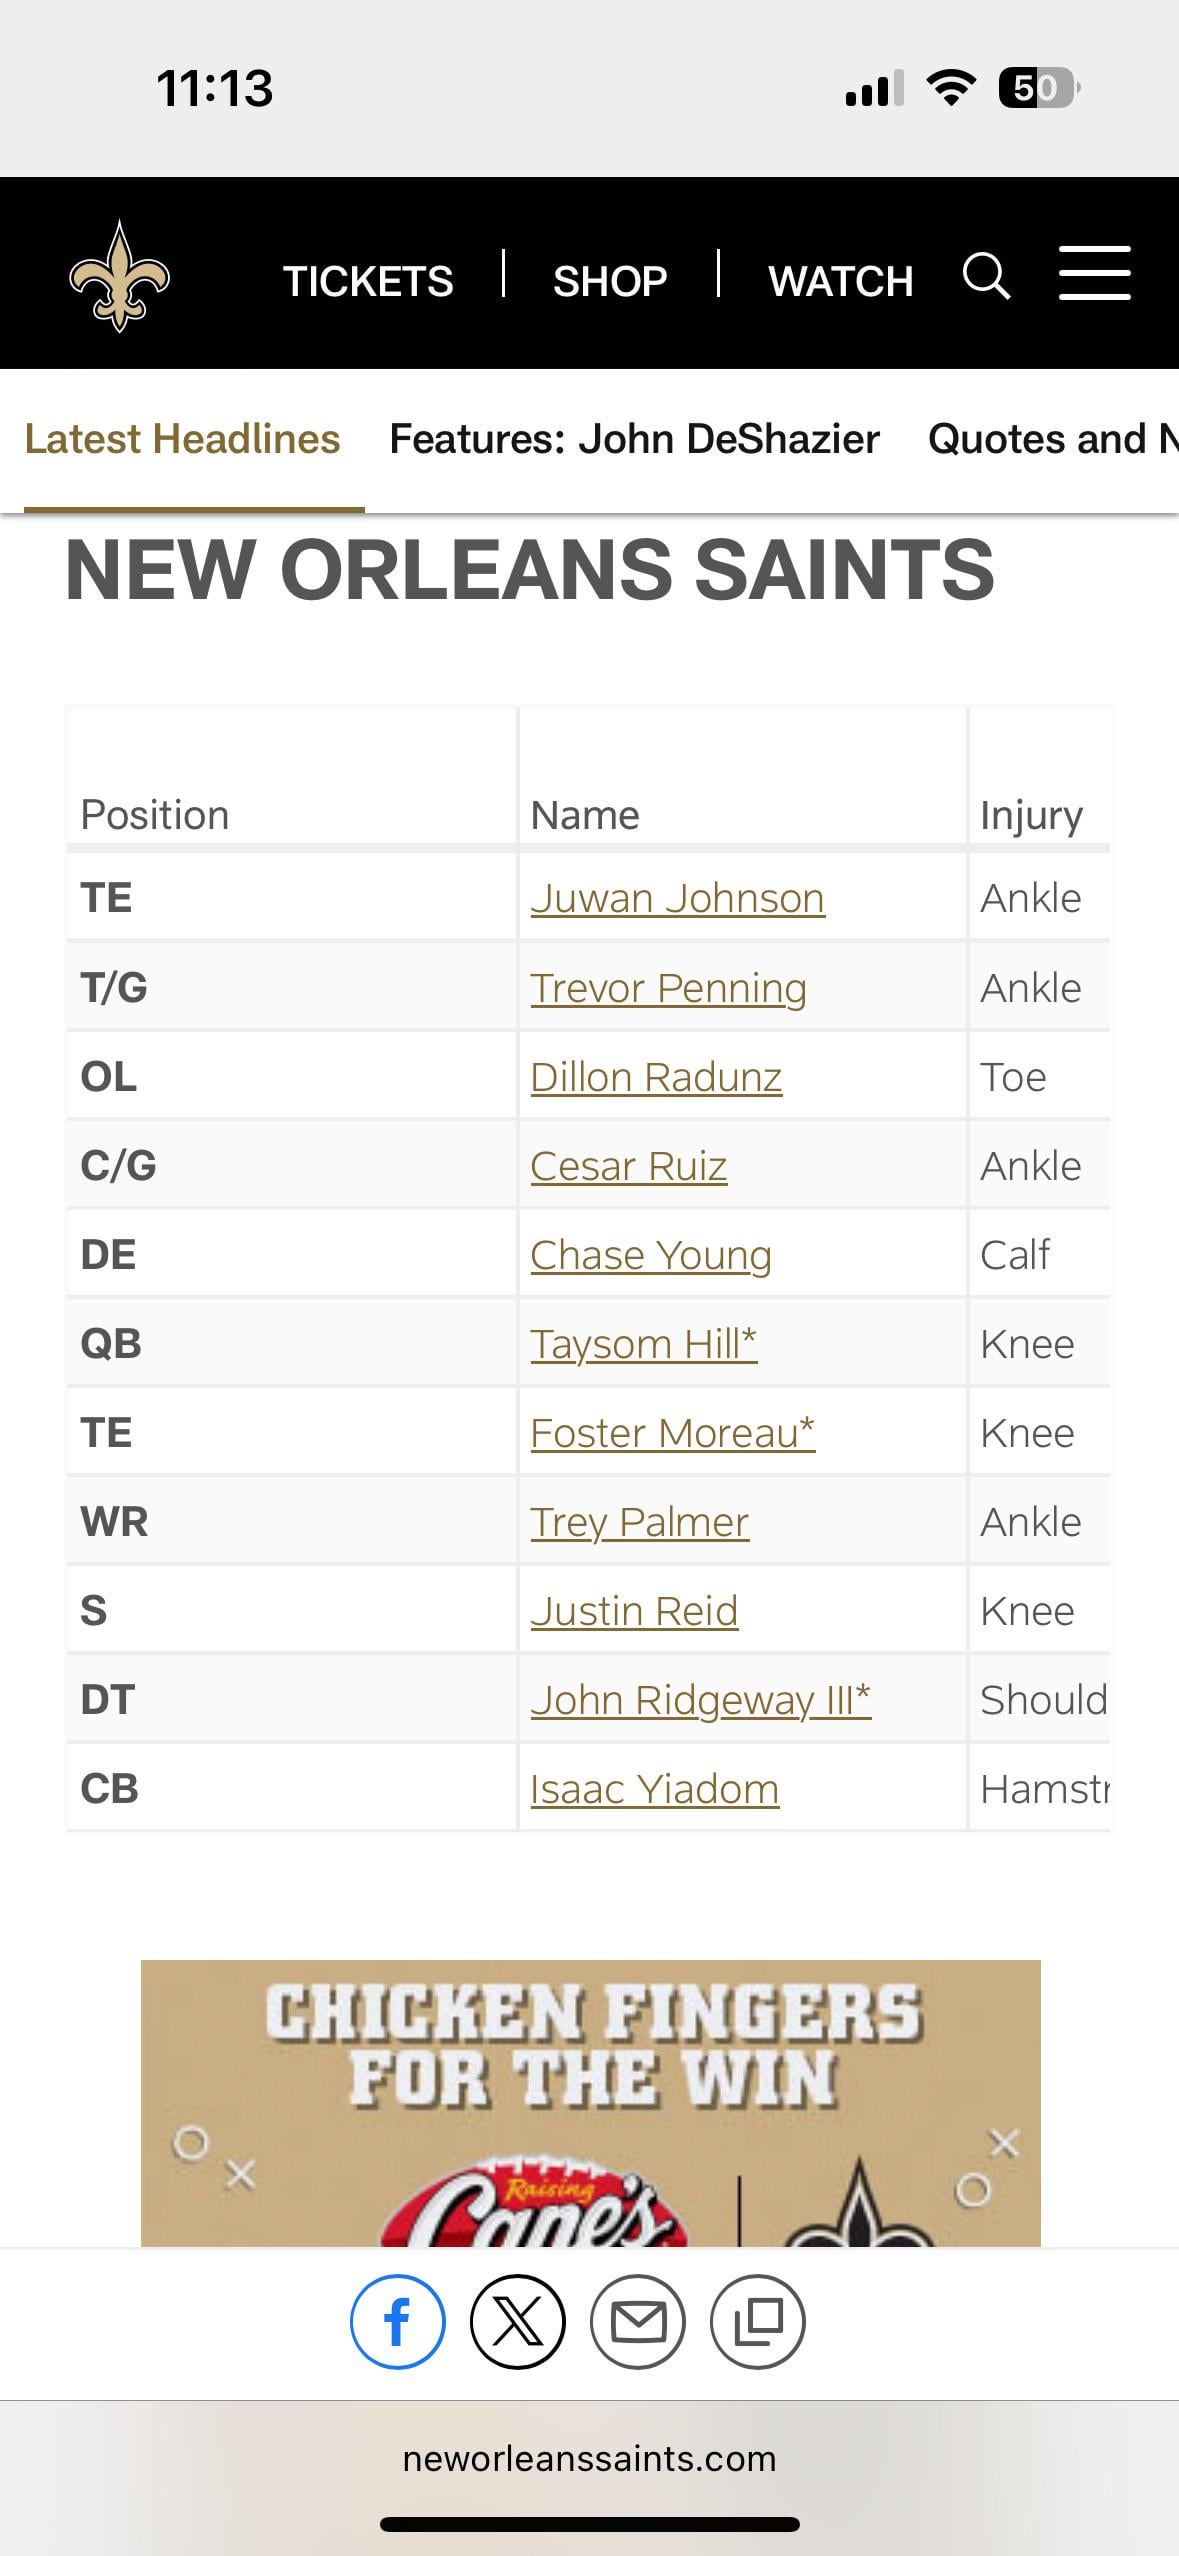Copy the article link icon

758,2321
